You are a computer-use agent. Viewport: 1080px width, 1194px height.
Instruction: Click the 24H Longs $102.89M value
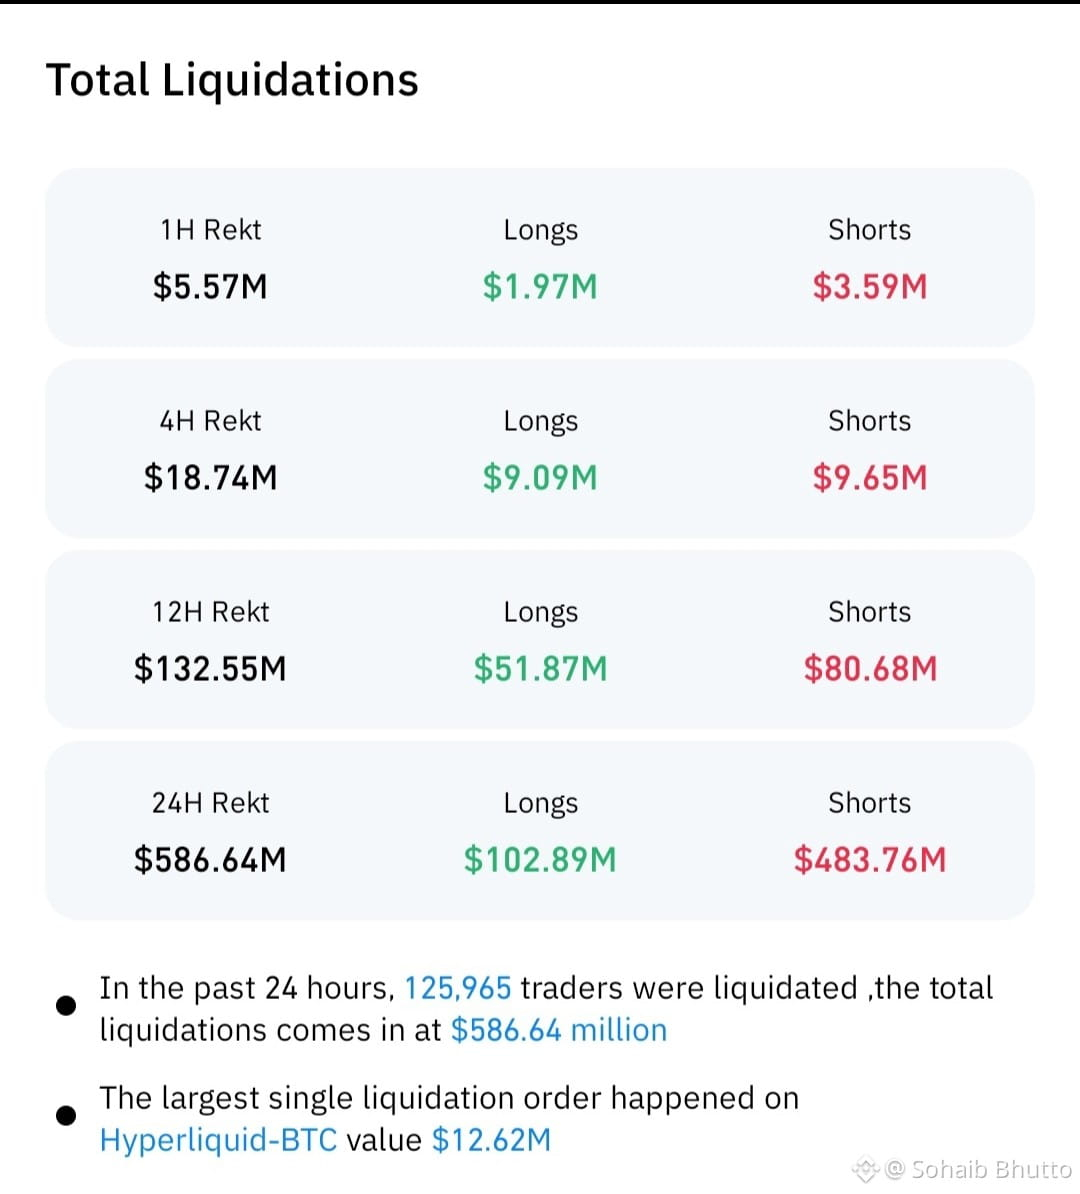[x=540, y=860]
